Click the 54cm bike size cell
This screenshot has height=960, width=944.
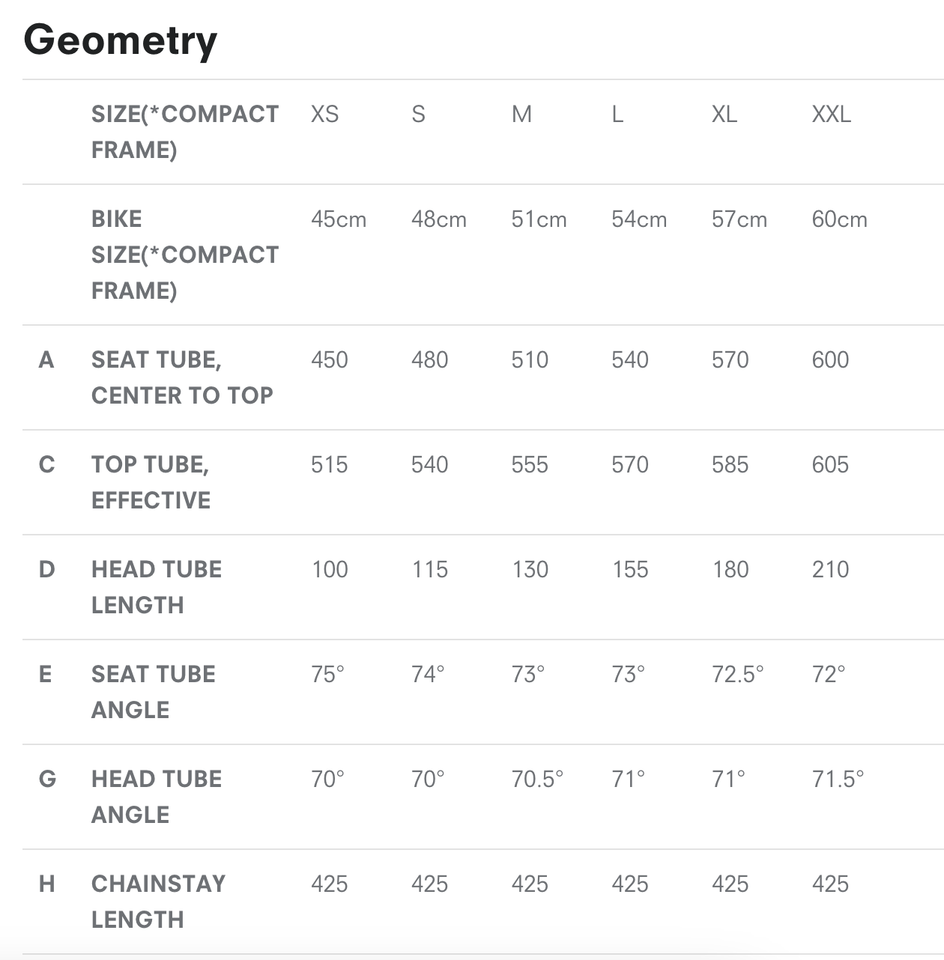(x=639, y=219)
